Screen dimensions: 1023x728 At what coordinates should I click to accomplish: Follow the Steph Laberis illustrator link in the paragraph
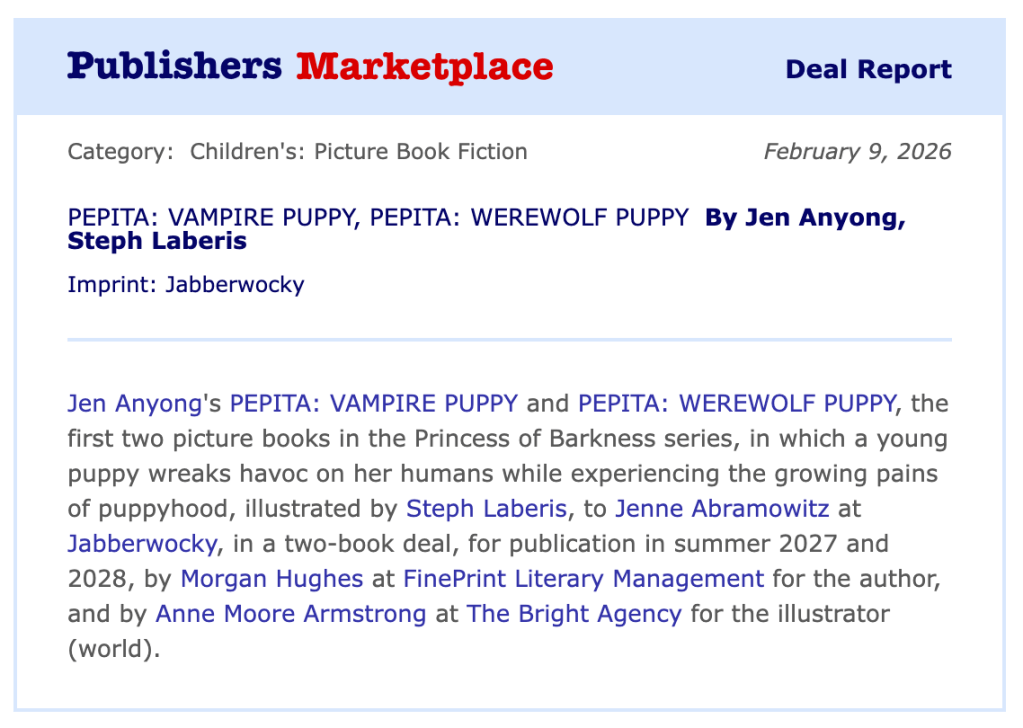(486, 509)
